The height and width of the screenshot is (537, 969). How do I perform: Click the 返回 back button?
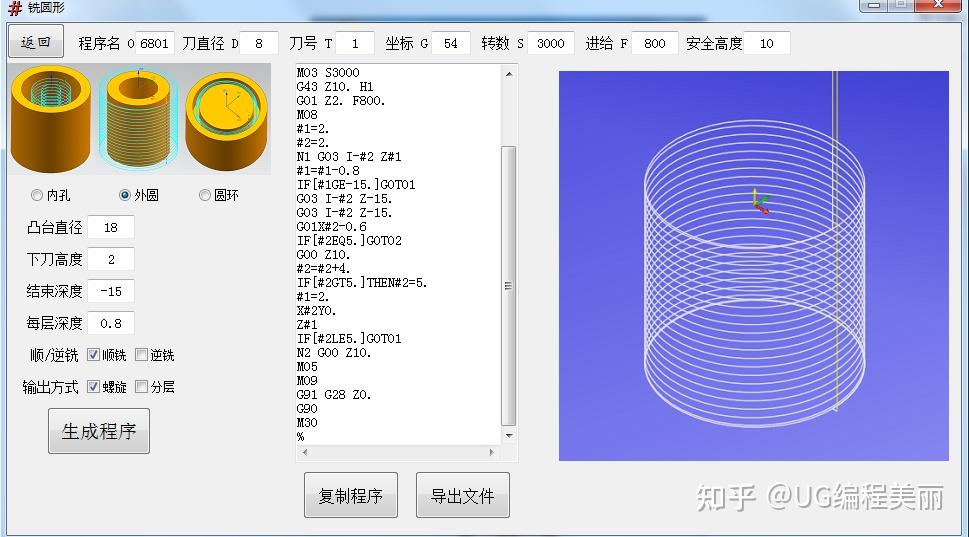coord(36,42)
